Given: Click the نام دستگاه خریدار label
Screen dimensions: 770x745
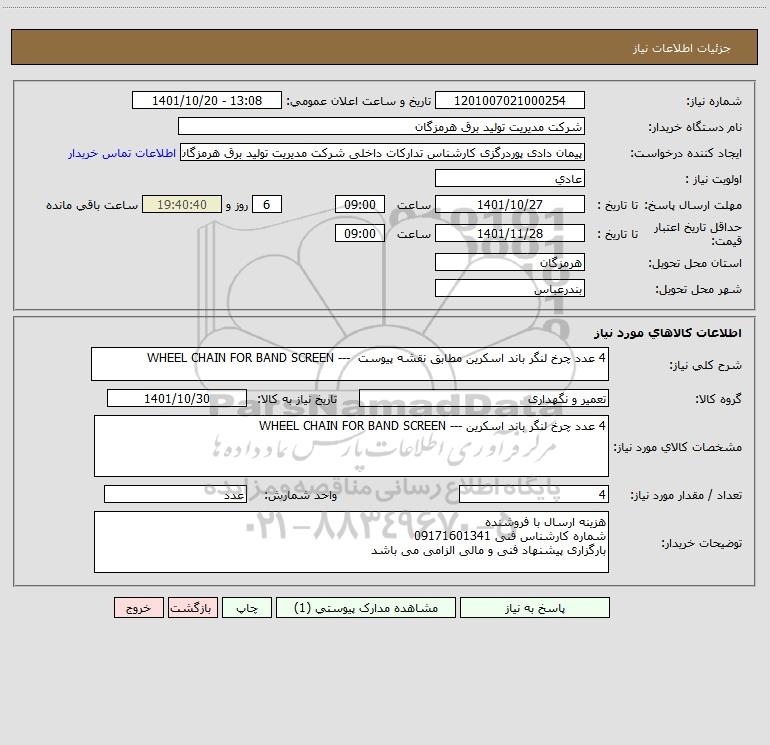Looking at the screenshot, I should (x=695, y=128).
